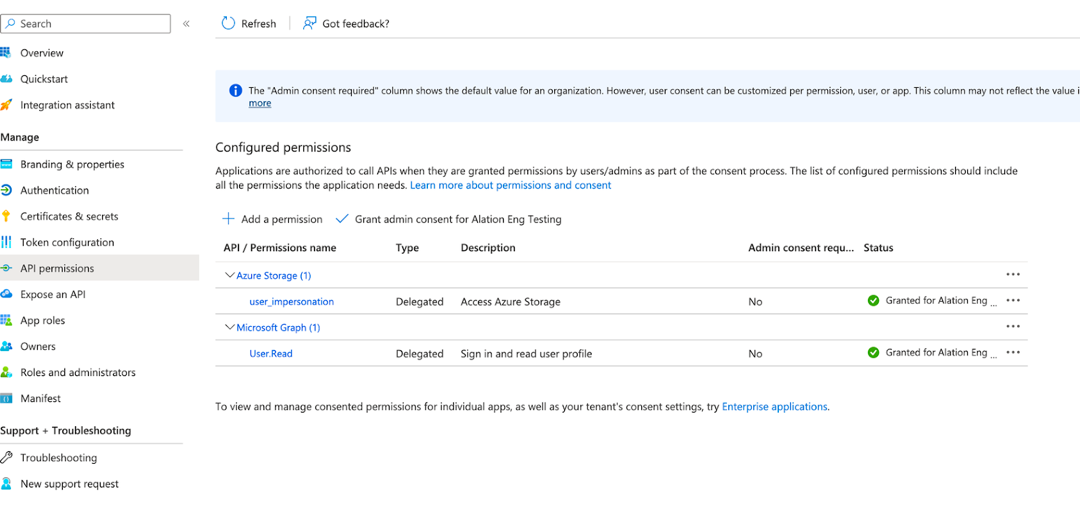Click the plus icon for Add a permission
Viewport: 1080px width, 514px height.
pyautogui.click(x=228, y=219)
